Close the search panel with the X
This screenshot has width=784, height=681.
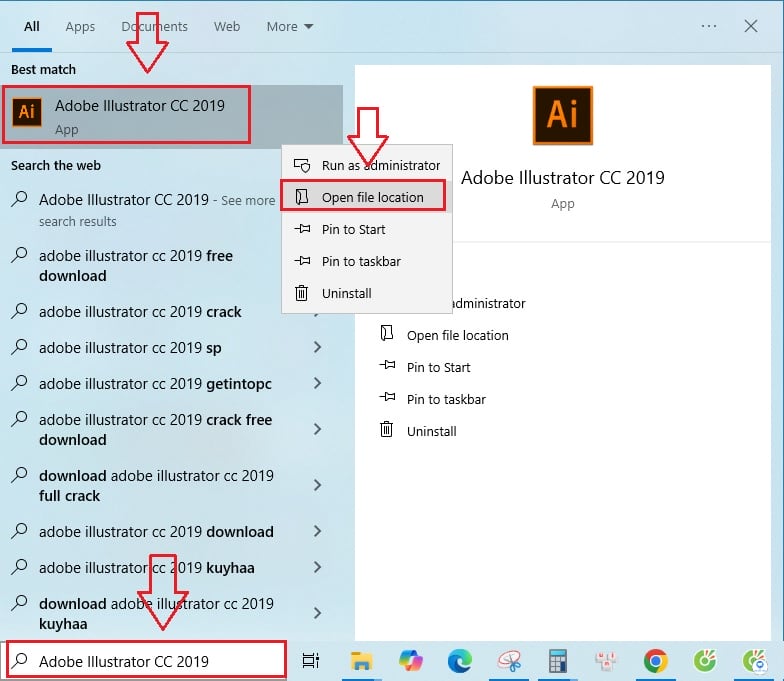[x=750, y=26]
